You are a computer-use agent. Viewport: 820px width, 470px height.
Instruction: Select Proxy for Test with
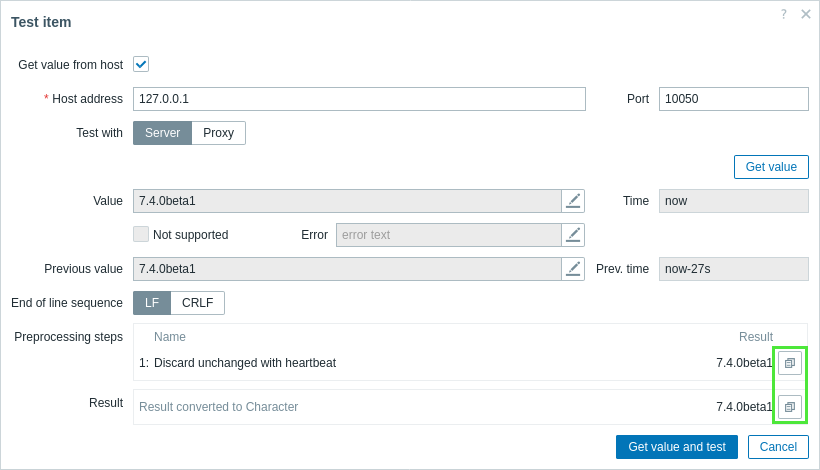[218, 133]
